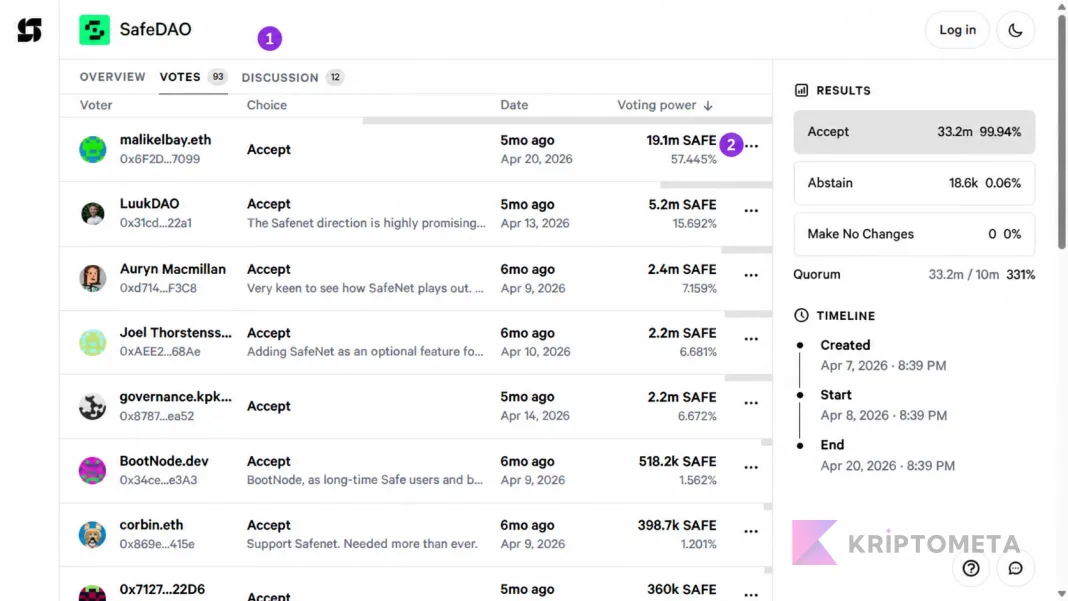The height and width of the screenshot is (601, 1068).
Task: Click the Choice column header
Action: tap(267, 105)
